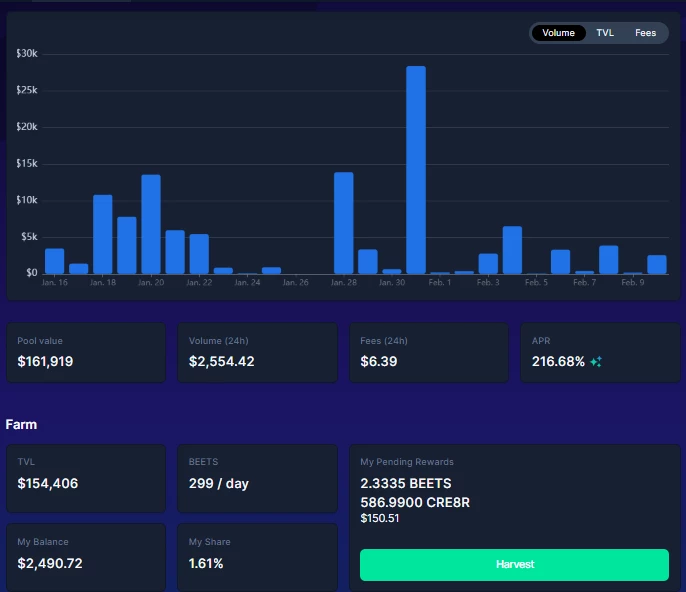Click the Jan. 20 volume bar
This screenshot has height=592, width=686.
click(x=151, y=224)
